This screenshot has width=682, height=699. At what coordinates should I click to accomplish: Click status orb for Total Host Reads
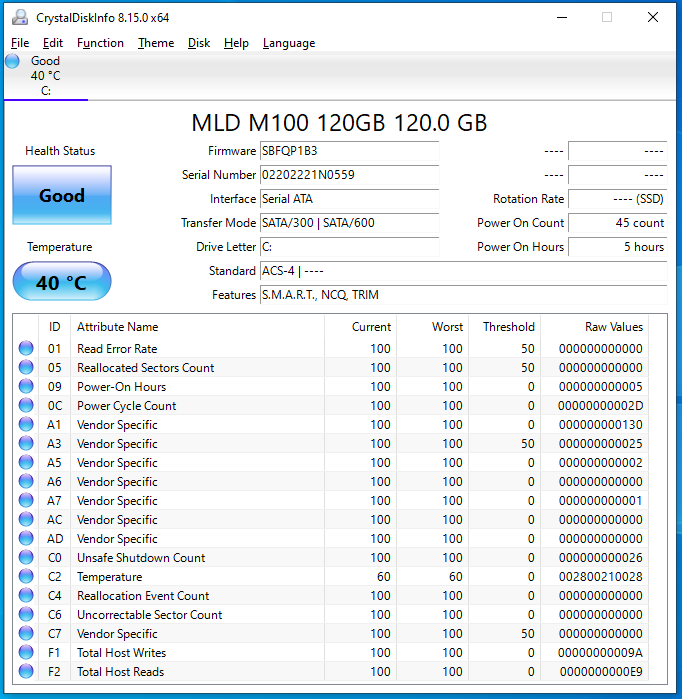pyautogui.click(x=26, y=671)
